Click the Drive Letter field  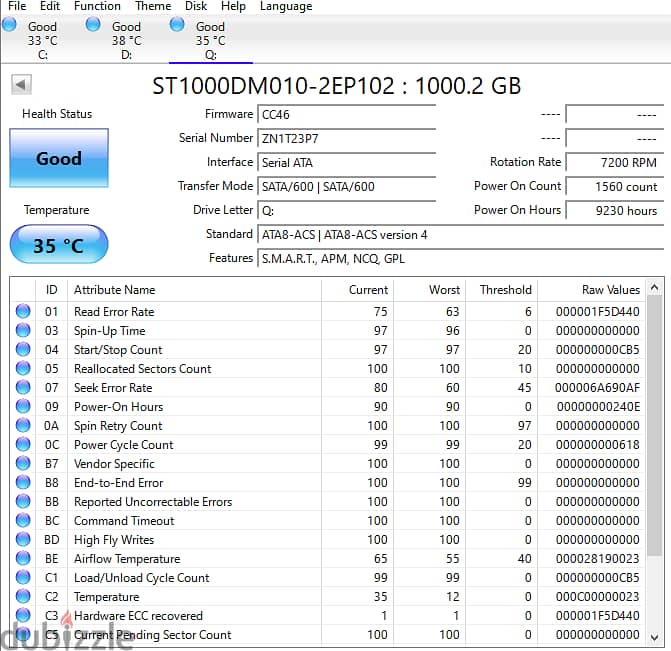[347, 211]
